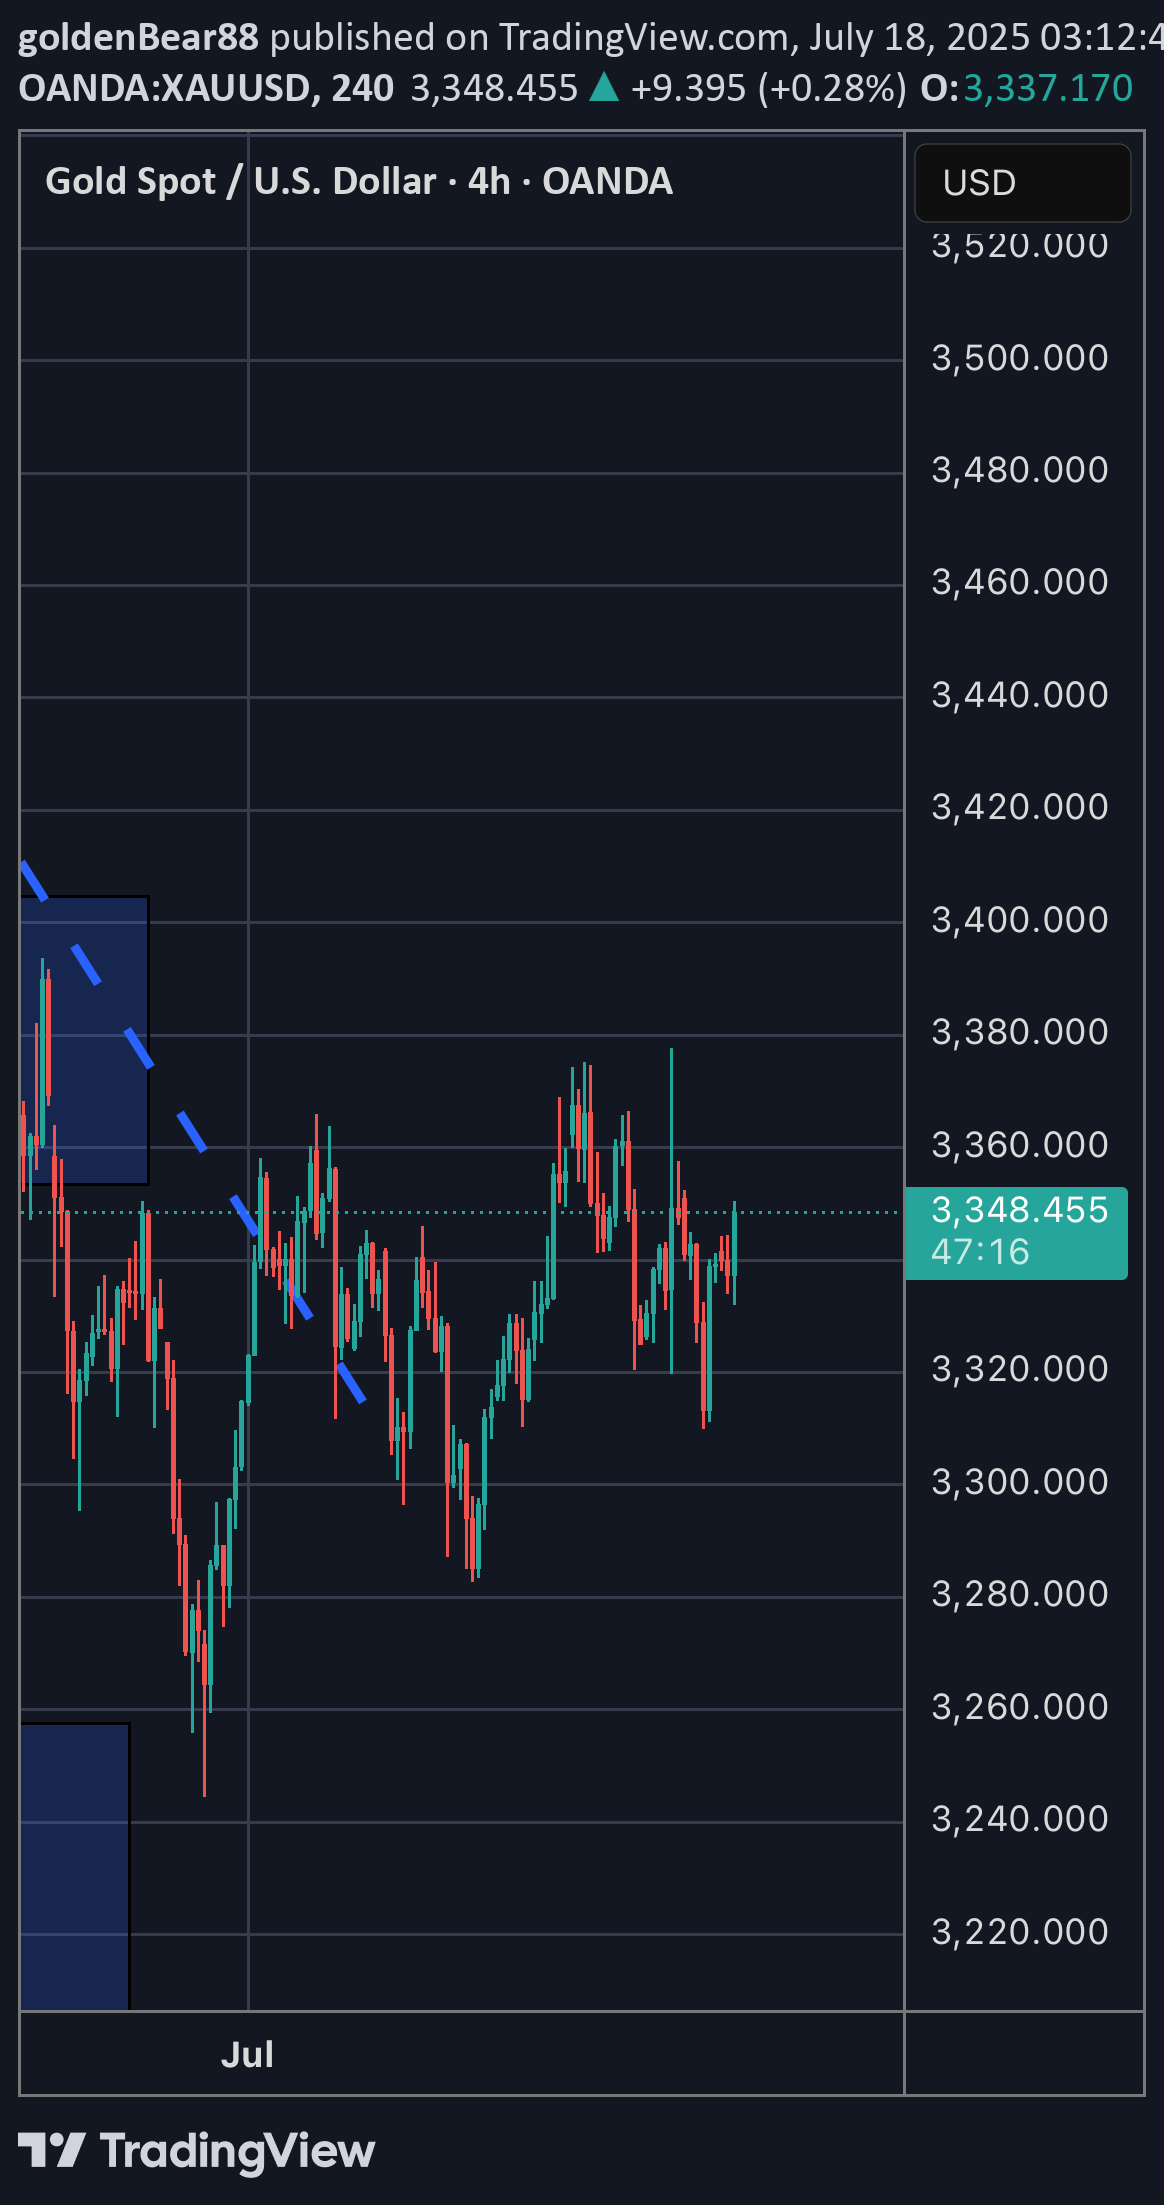Click the green up-arrow change indicator
Screen dimensions: 1164x2205
[x=604, y=88]
